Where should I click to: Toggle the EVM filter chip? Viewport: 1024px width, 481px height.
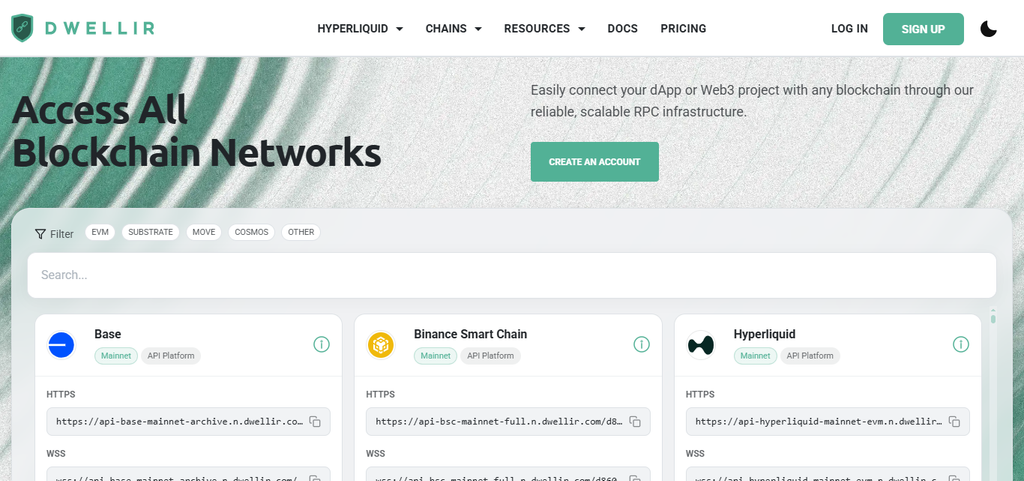point(100,232)
